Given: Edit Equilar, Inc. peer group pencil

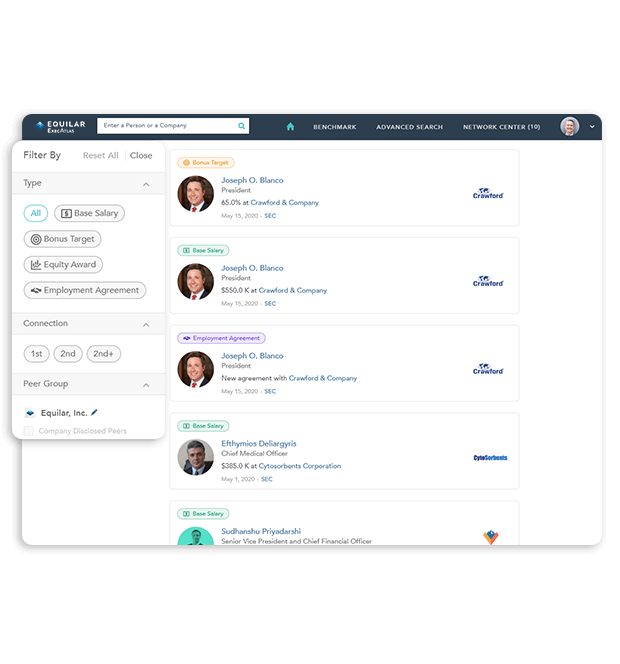Looking at the screenshot, I should pyautogui.click(x=94, y=412).
